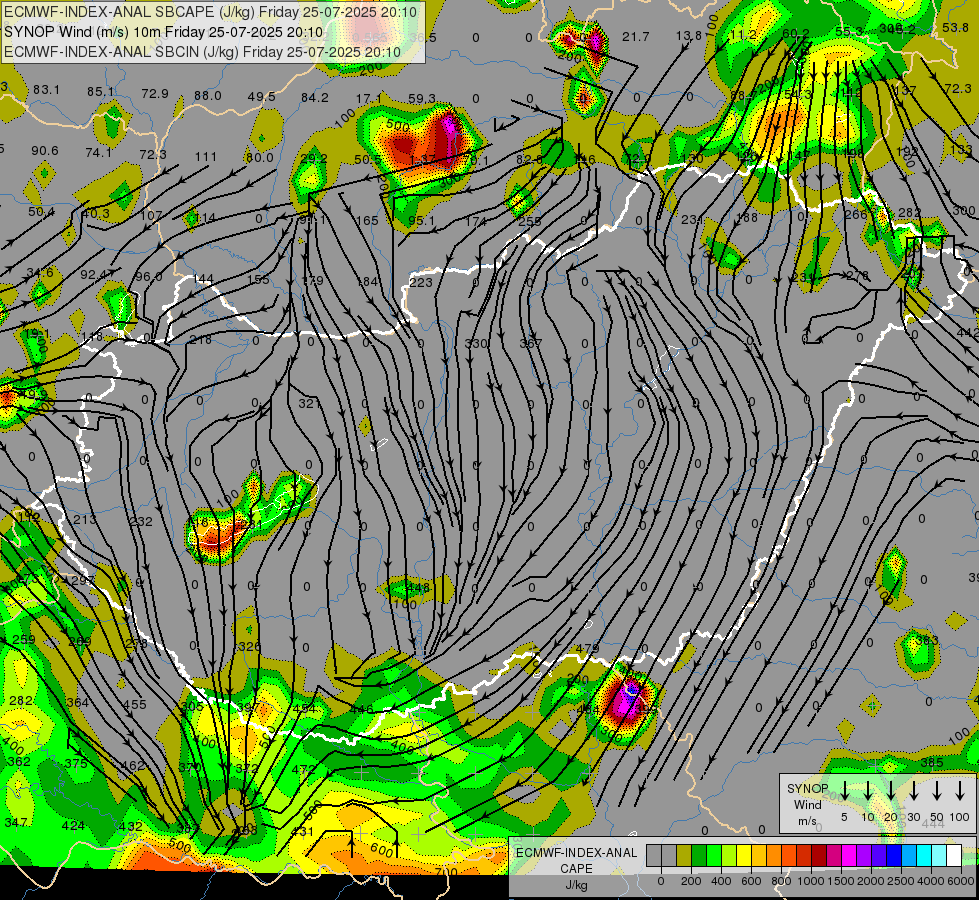
Task: Click the 1500 tick label on CAPE scale
Action: click(841, 881)
